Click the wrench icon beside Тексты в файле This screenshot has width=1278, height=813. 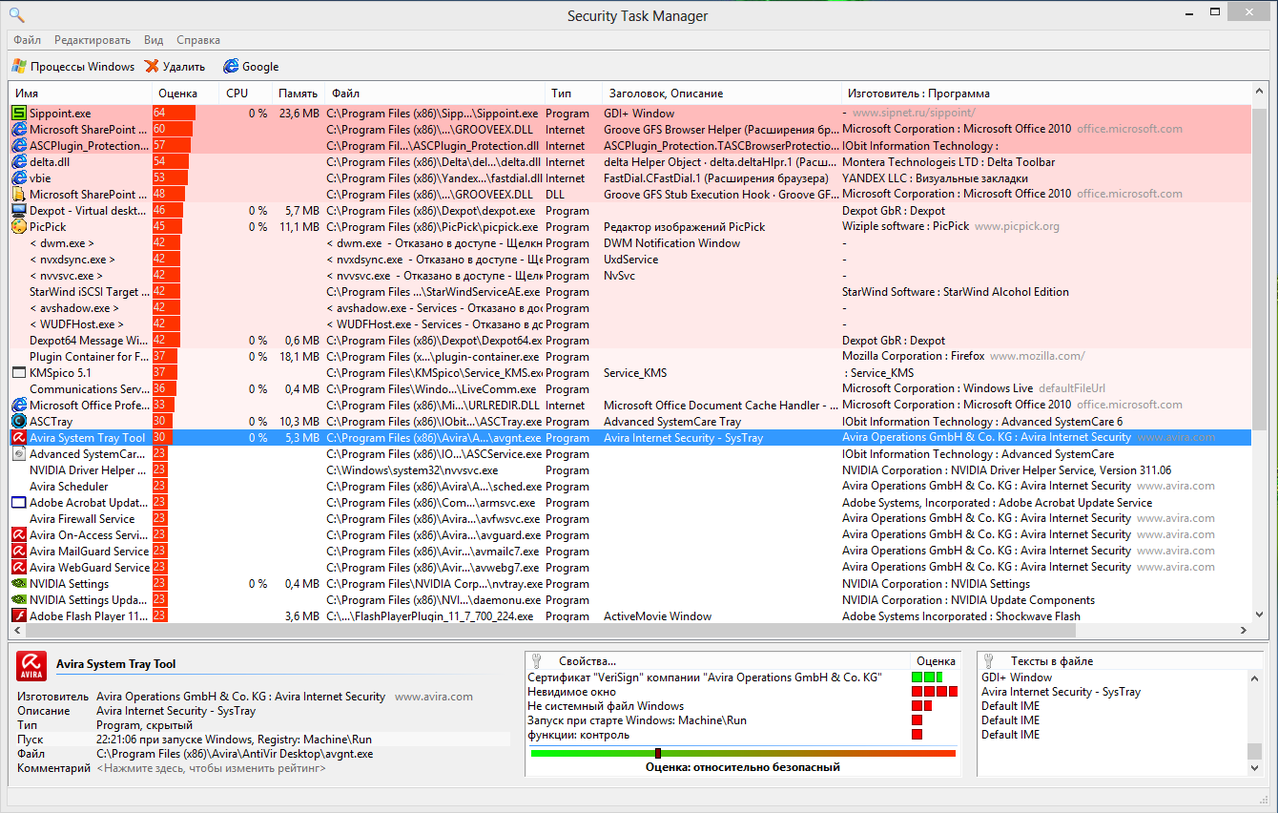pos(990,660)
